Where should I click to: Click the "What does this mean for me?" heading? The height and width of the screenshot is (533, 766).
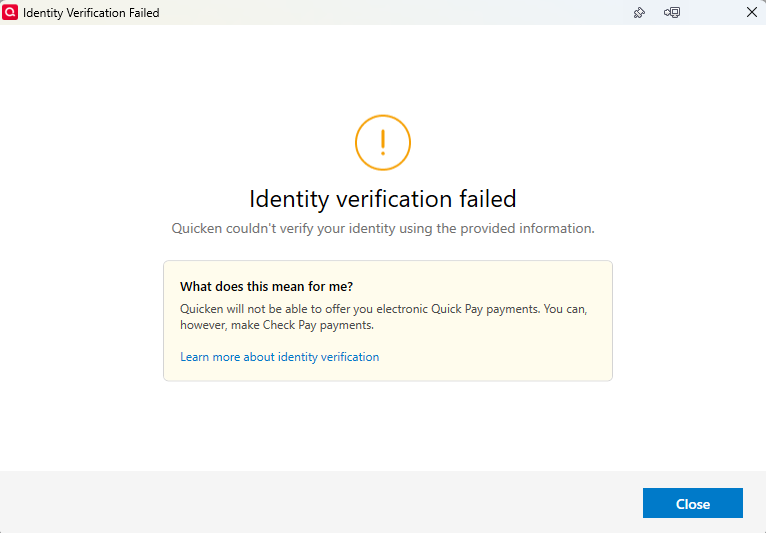pos(266,287)
